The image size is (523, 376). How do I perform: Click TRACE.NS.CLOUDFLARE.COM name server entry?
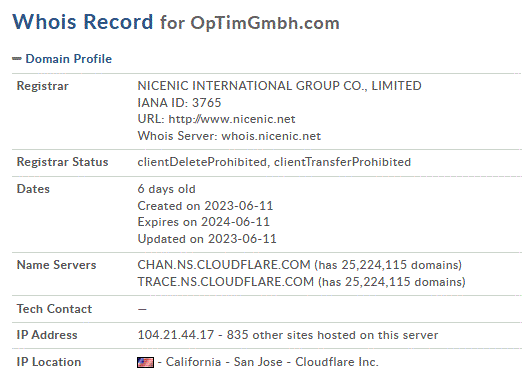[226, 282]
